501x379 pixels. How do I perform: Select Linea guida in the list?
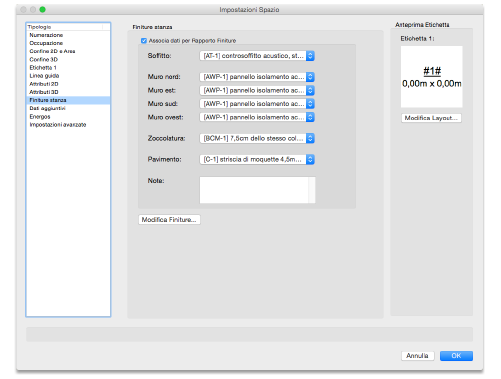(x=68, y=76)
